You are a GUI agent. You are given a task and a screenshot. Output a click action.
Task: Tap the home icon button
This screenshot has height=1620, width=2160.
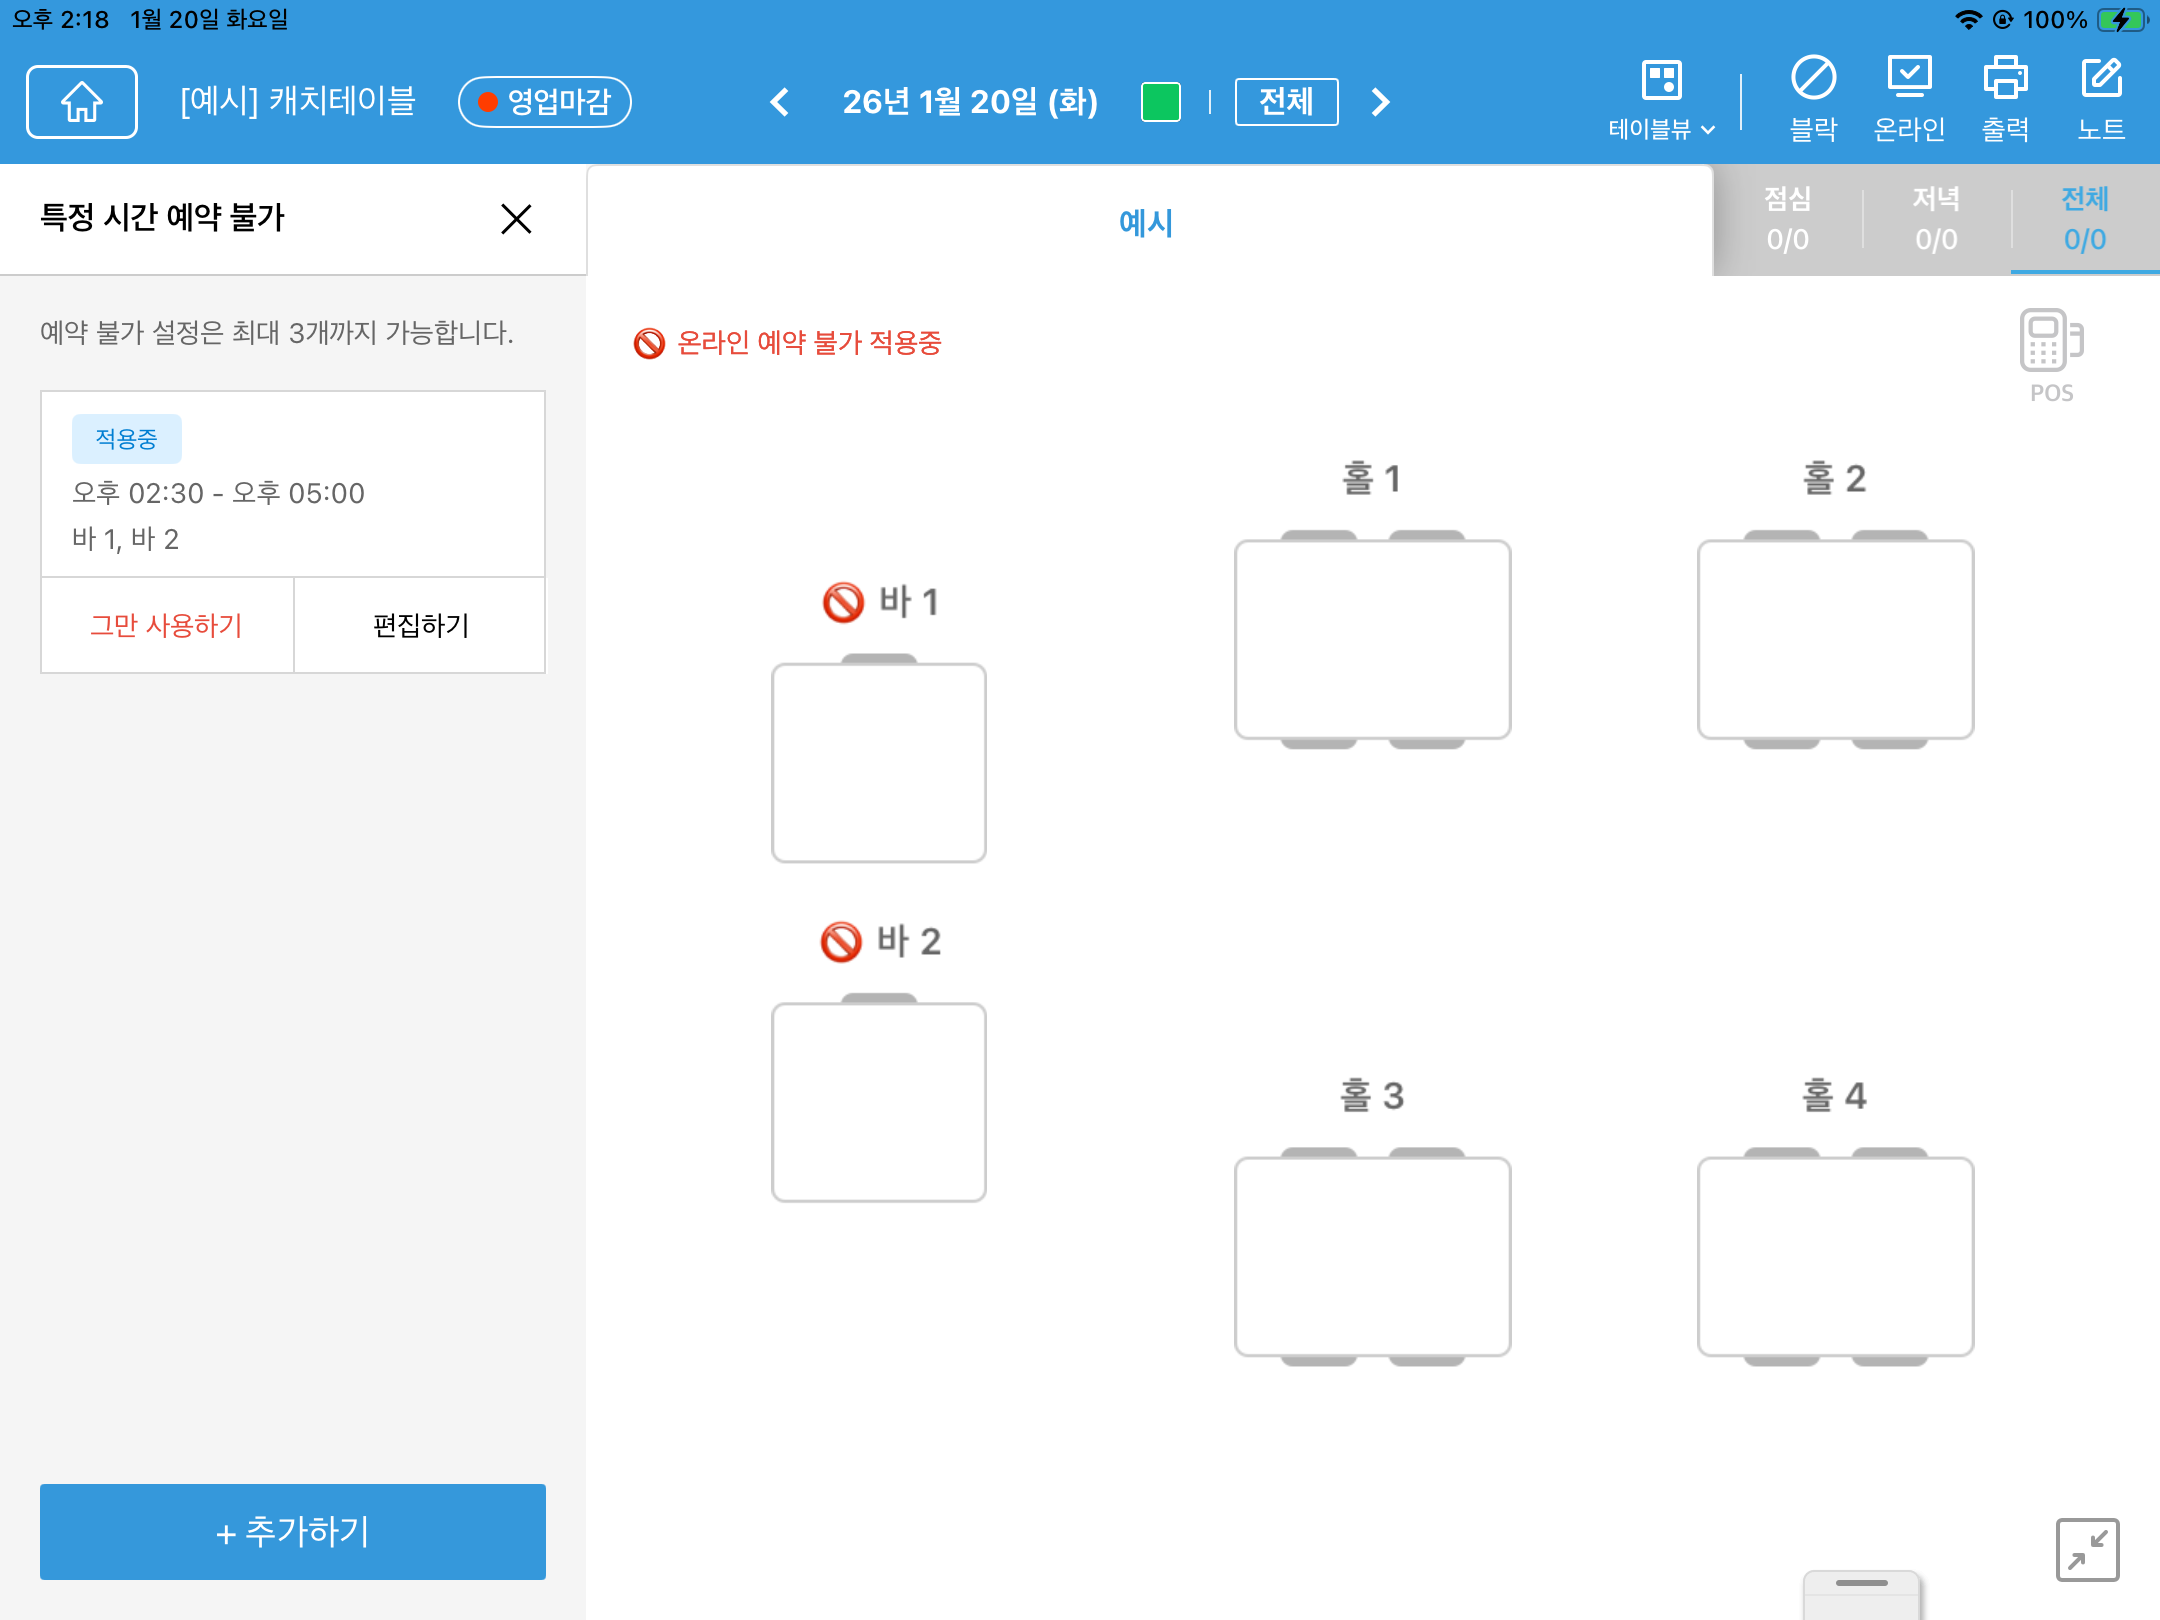point(82,101)
